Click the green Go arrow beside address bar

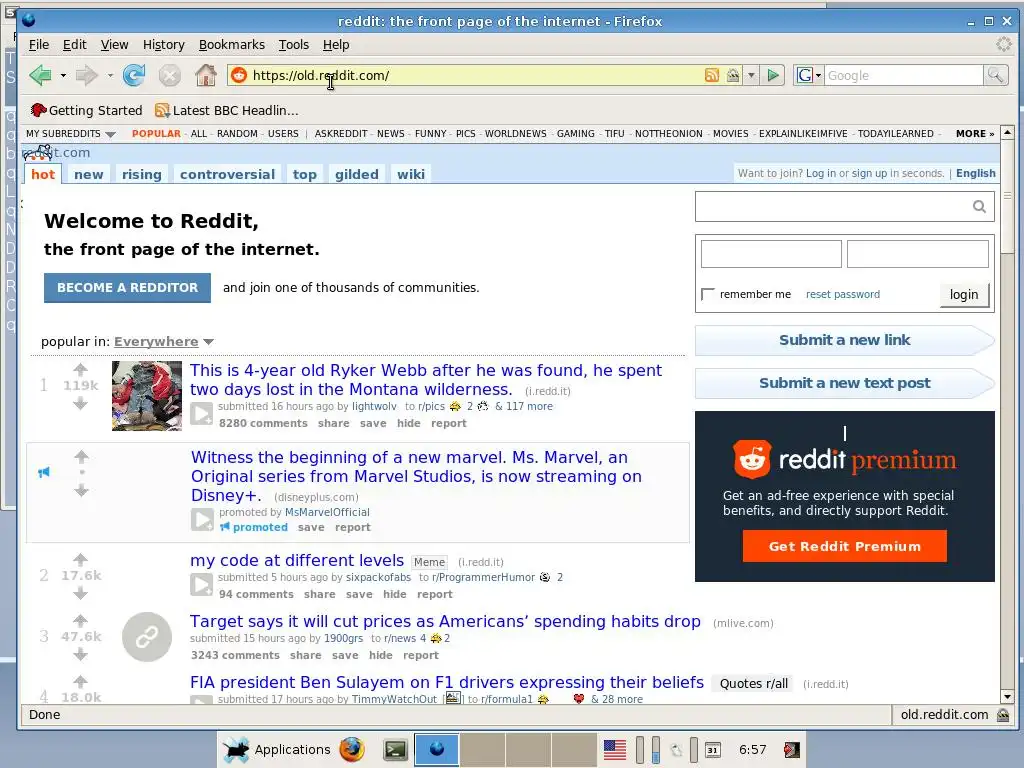pos(773,75)
